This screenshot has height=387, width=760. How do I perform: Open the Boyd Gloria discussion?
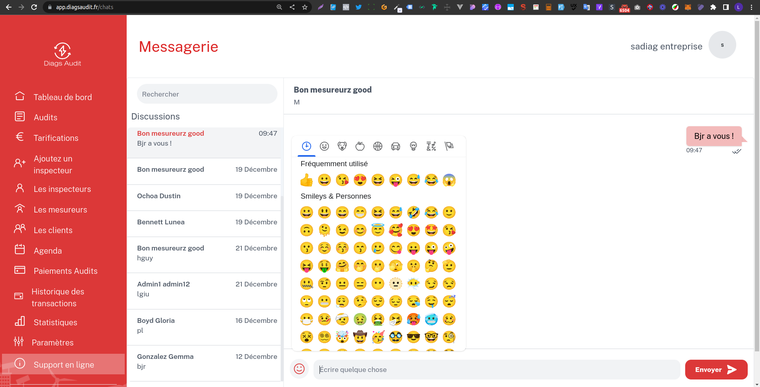click(205, 327)
